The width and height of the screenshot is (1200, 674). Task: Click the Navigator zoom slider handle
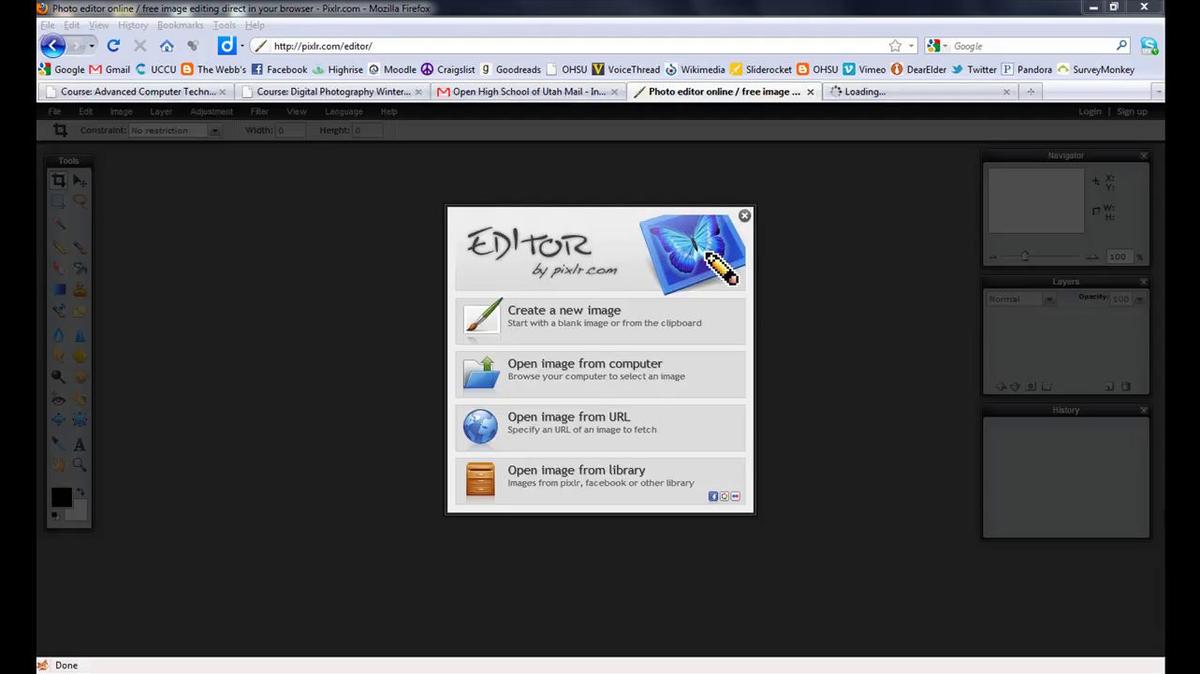1025,257
